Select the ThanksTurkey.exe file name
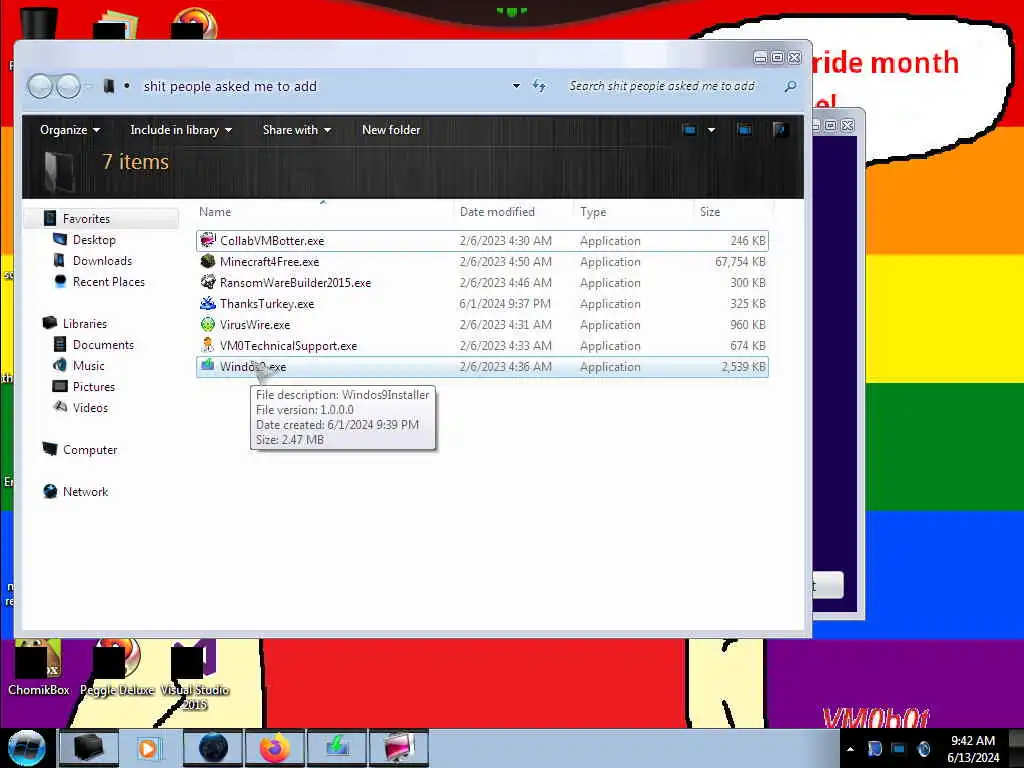The height and width of the screenshot is (768, 1024). (266, 303)
